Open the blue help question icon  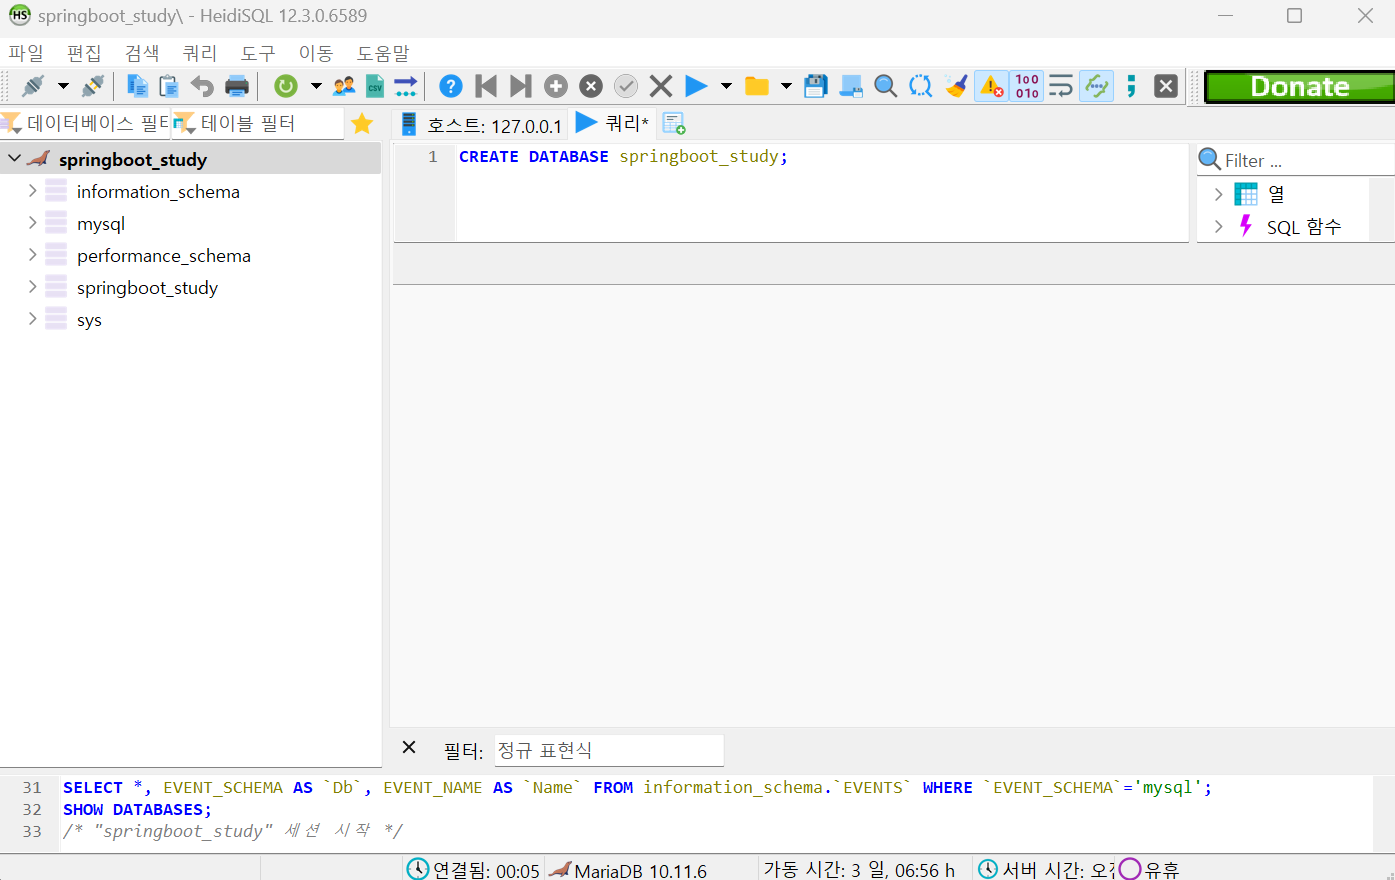pyautogui.click(x=451, y=86)
